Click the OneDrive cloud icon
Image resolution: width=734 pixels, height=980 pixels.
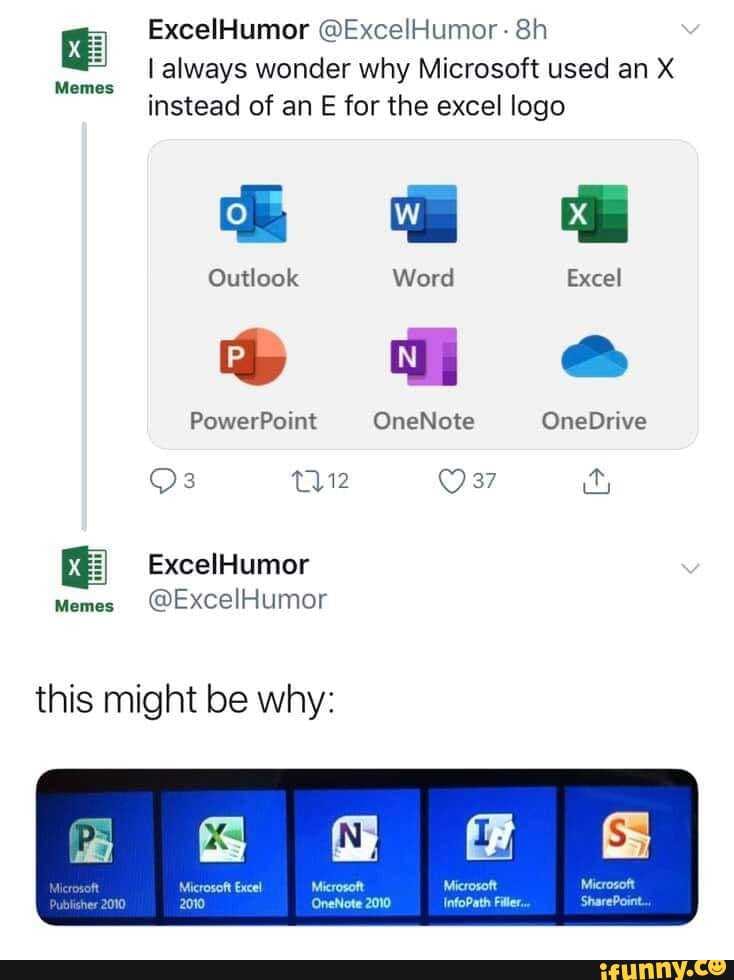[595, 356]
